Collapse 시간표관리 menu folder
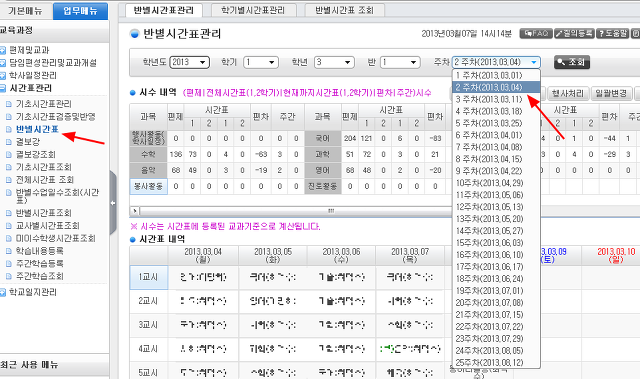Viewport: 640px width, 379px height. (2, 88)
